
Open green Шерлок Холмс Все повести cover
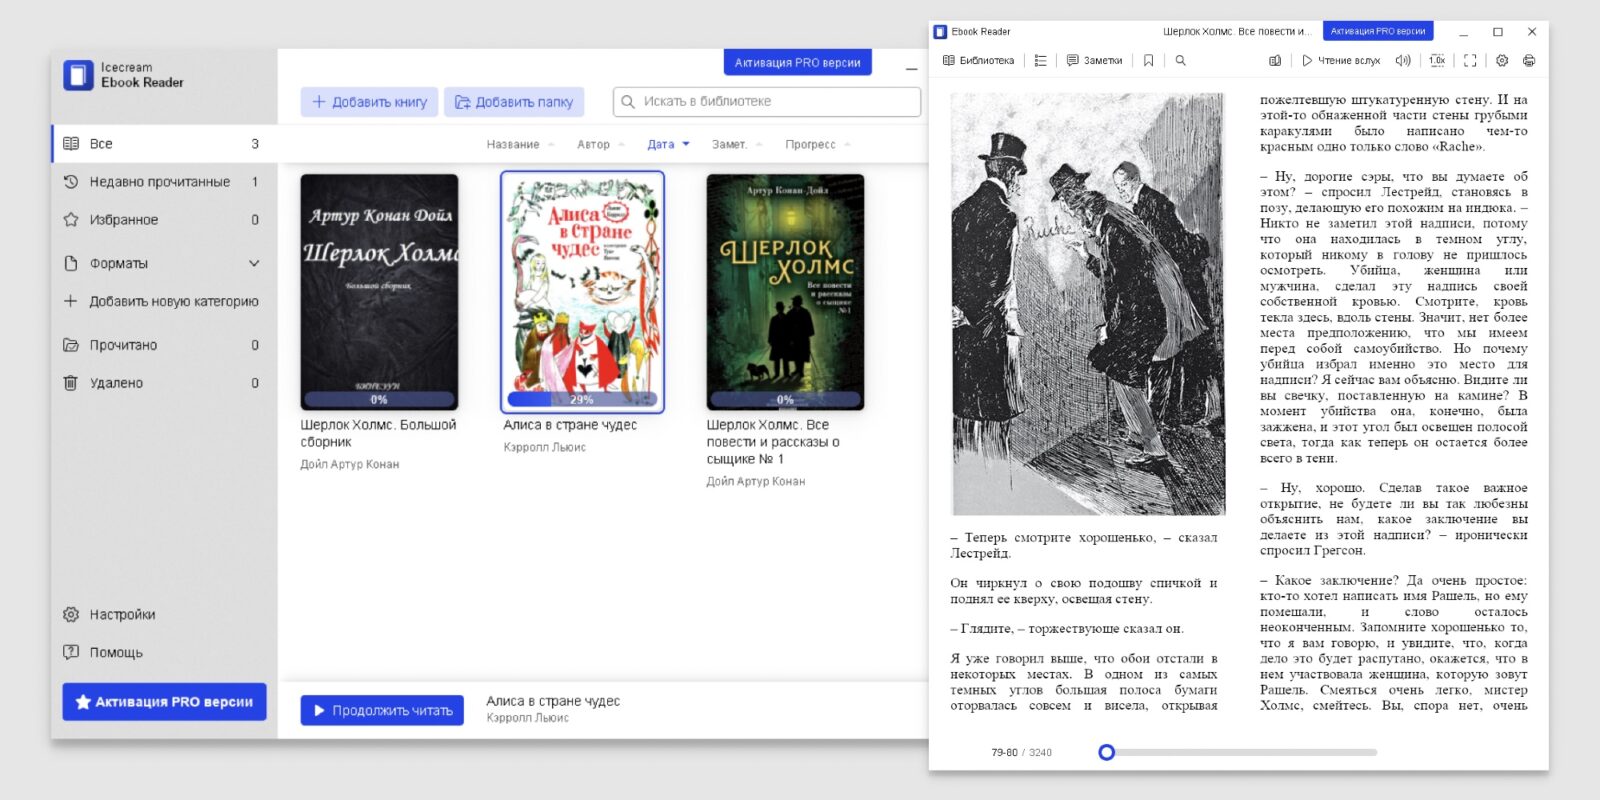tap(785, 292)
